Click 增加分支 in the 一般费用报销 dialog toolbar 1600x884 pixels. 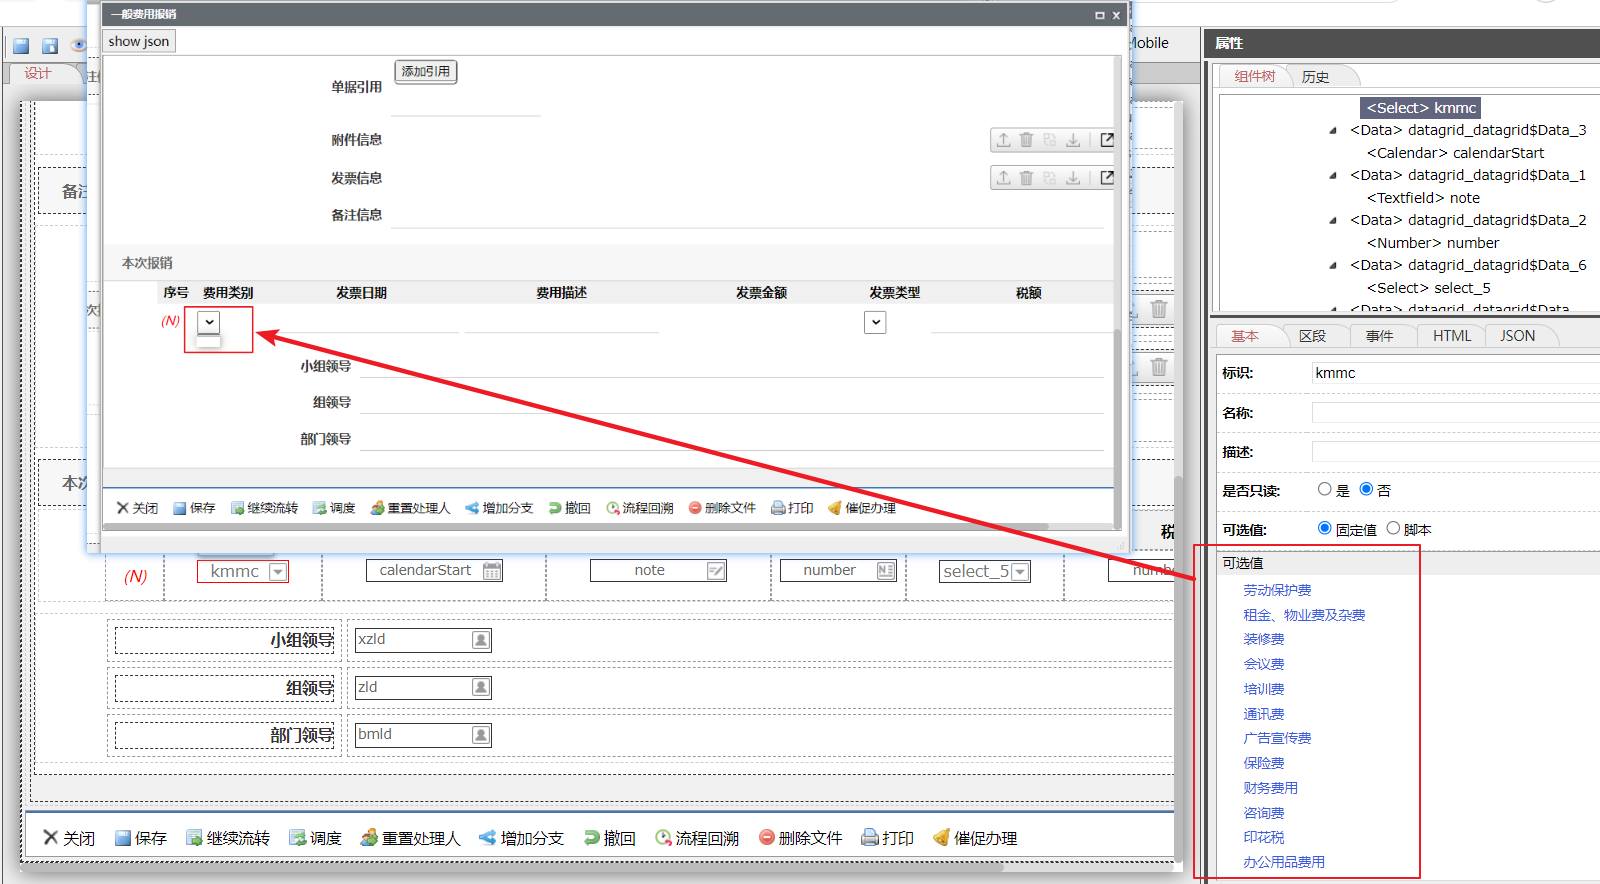pos(499,508)
